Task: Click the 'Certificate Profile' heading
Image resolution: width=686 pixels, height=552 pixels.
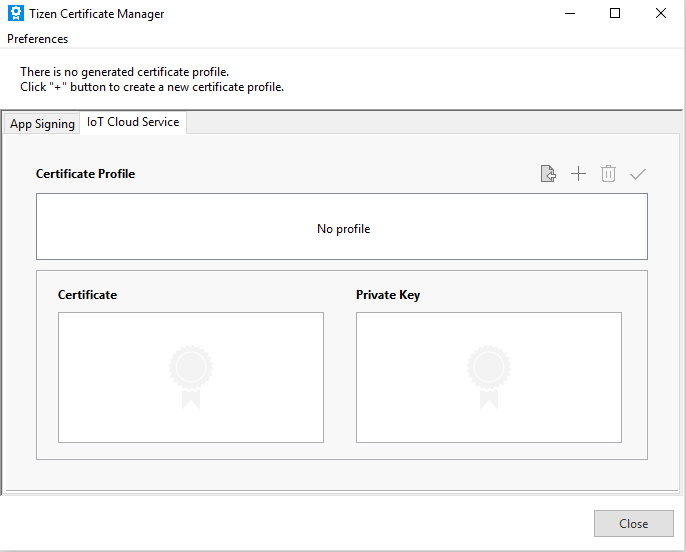Action: (x=85, y=174)
